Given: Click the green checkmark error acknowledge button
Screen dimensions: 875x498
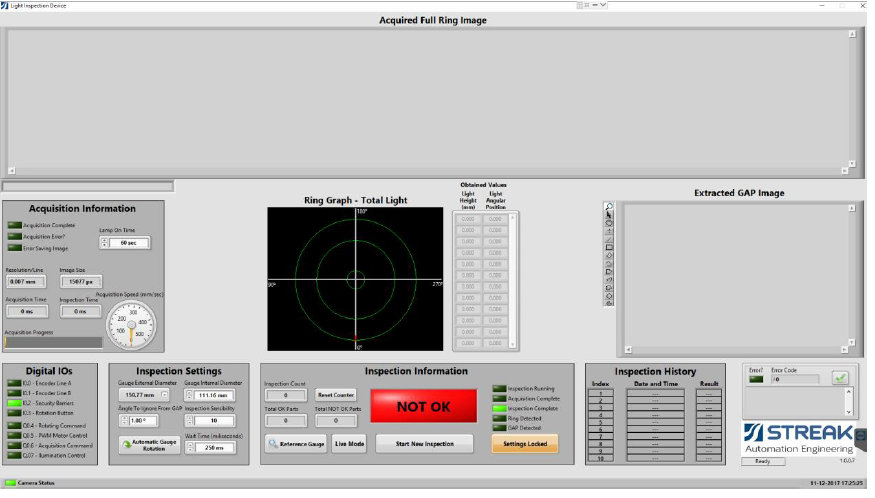Looking at the screenshot, I should [x=840, y=378].
